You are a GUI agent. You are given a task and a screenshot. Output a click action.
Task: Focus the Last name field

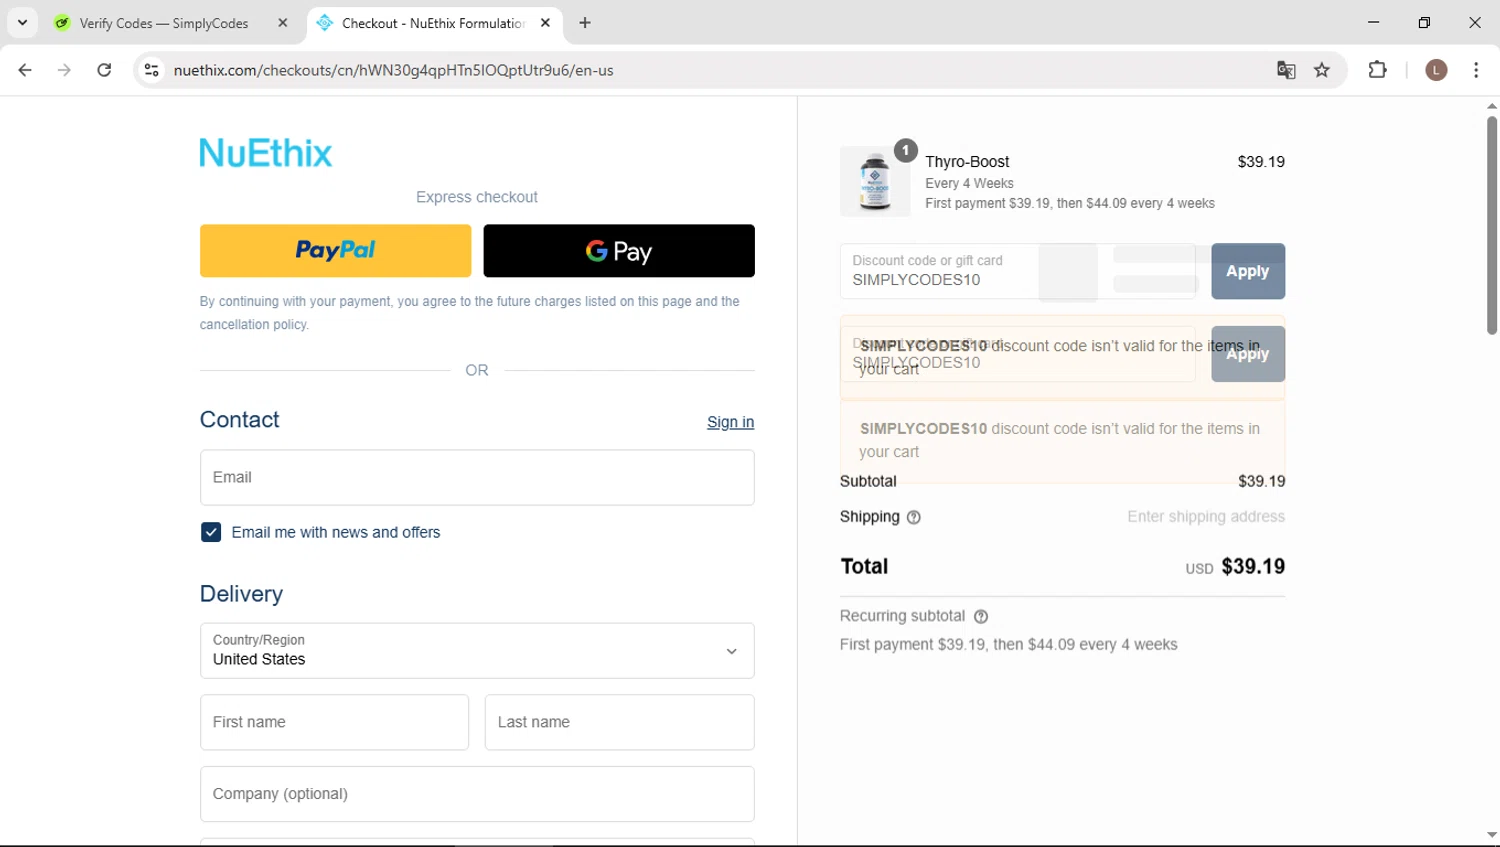tap(619, 722)
